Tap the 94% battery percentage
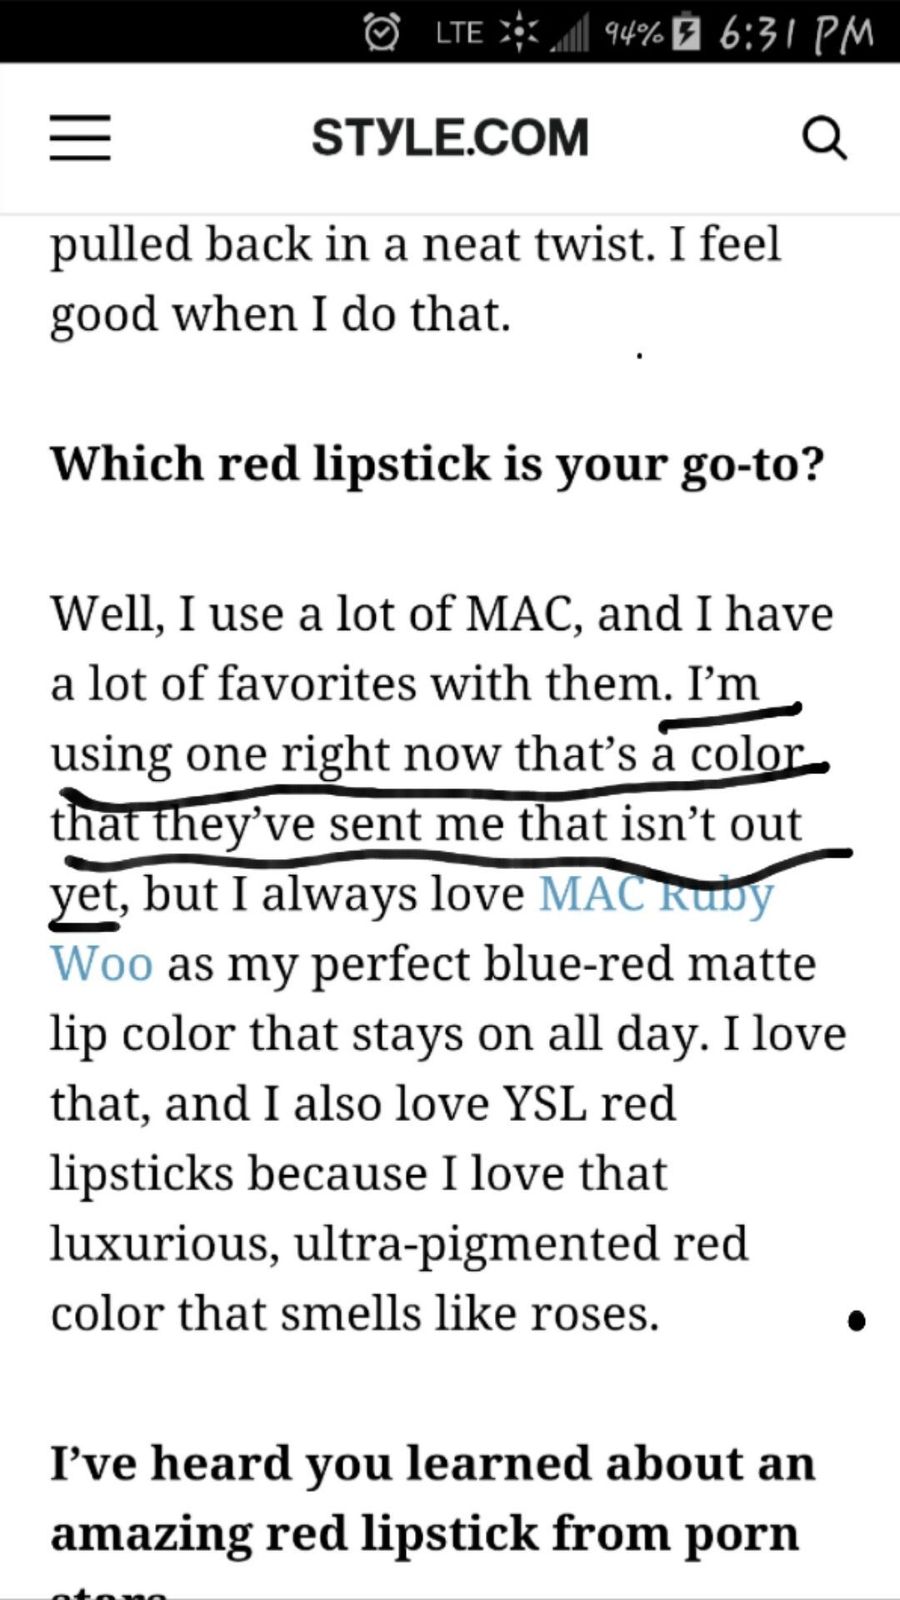This screenshot has height=1600, width=900. coord(634,34)
